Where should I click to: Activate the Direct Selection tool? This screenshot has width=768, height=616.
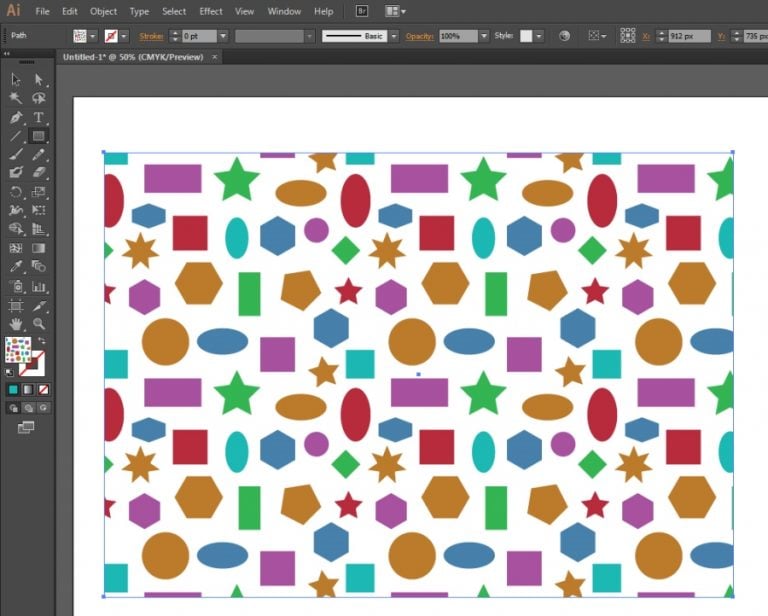(39, 79)
